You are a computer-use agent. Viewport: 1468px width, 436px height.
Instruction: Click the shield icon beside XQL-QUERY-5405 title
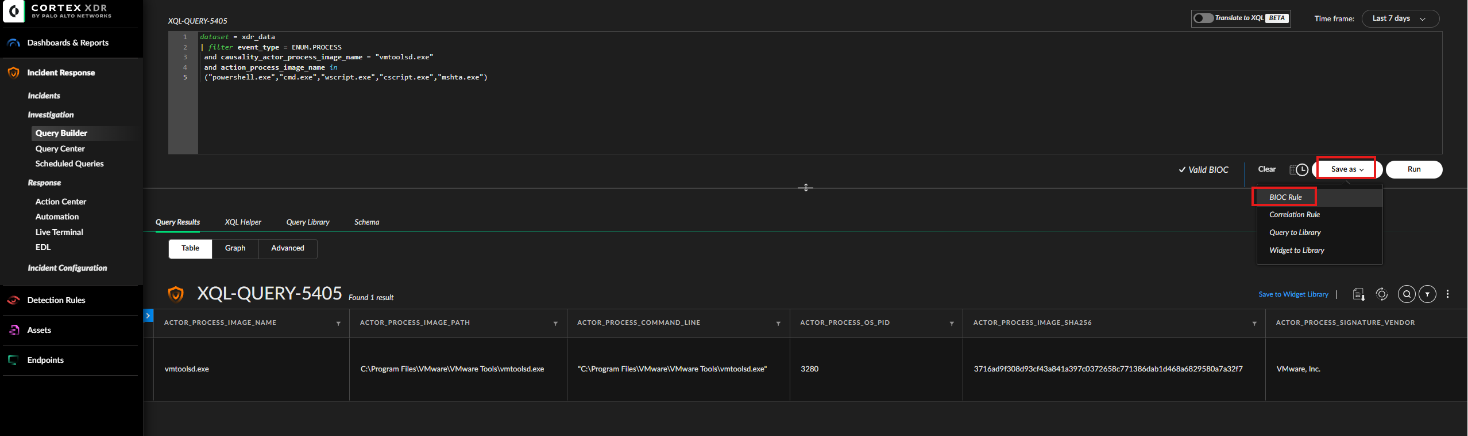176,294
